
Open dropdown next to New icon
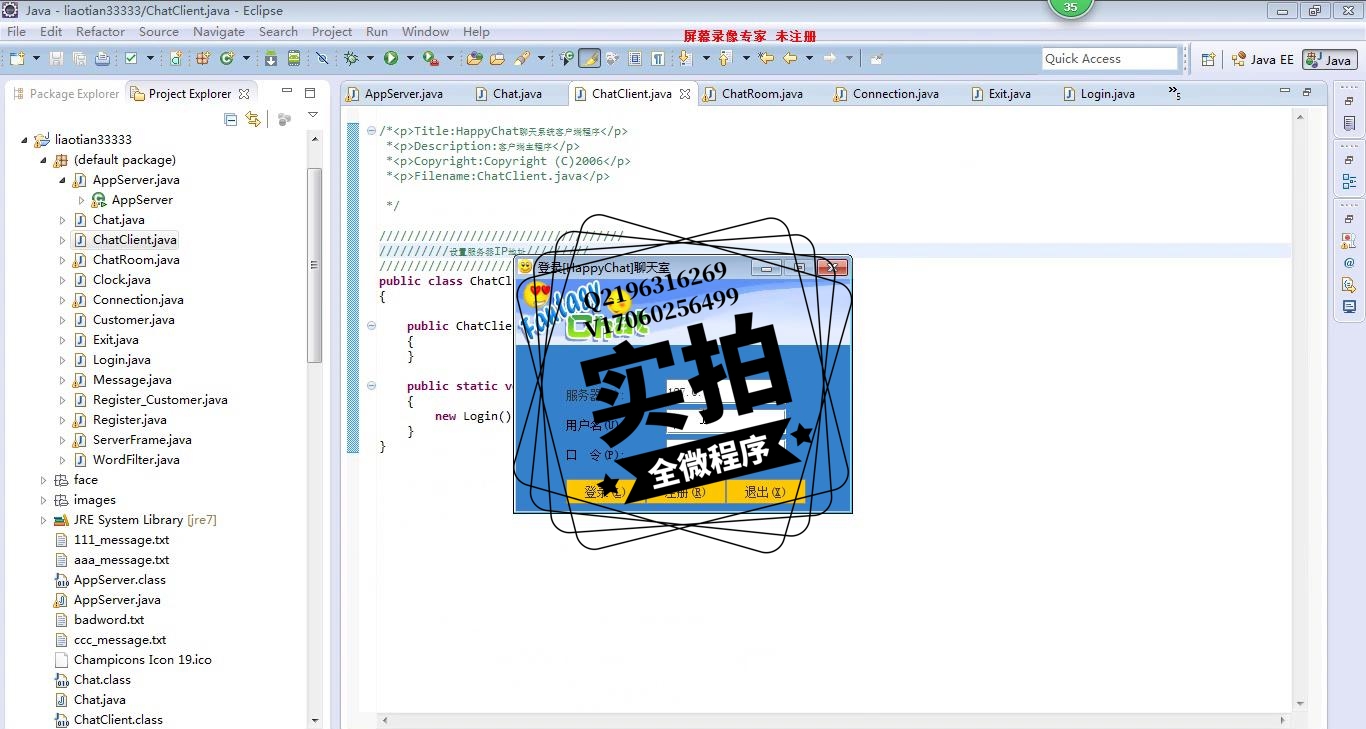(36, 59)
